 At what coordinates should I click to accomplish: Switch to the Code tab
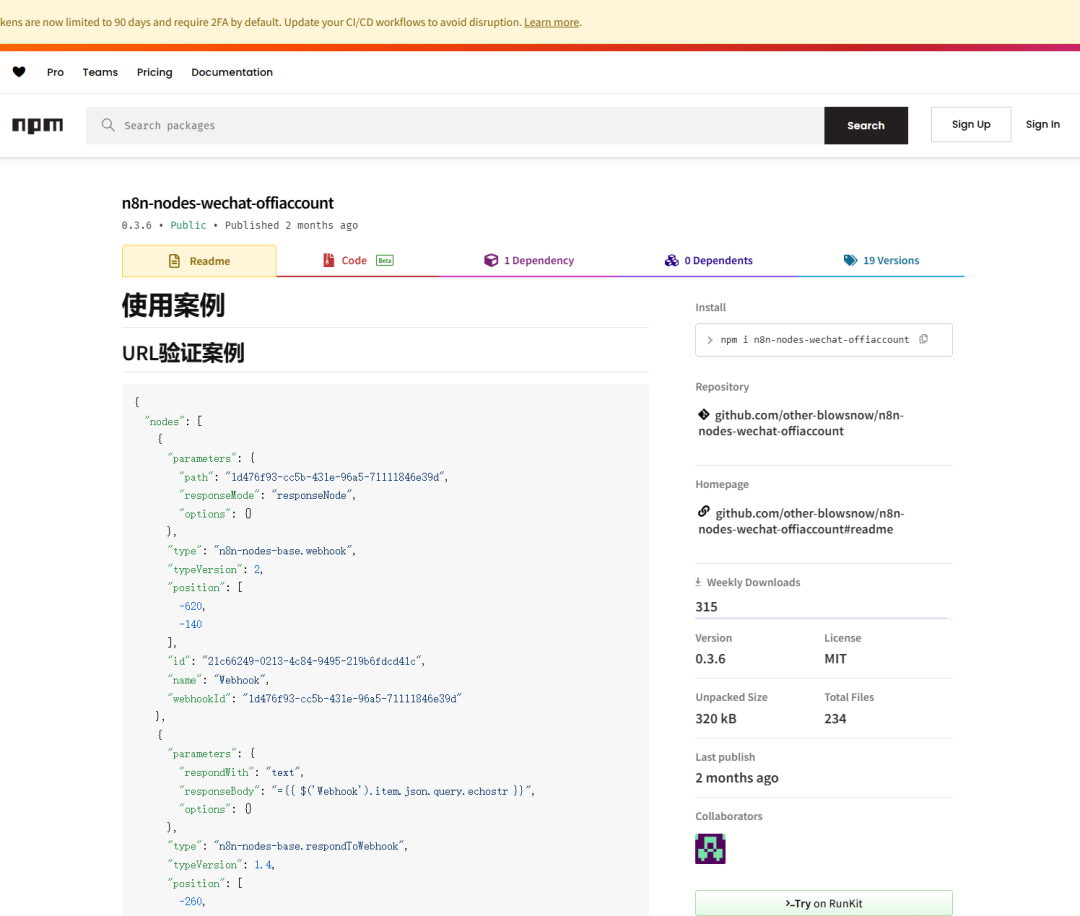point(357,261)
